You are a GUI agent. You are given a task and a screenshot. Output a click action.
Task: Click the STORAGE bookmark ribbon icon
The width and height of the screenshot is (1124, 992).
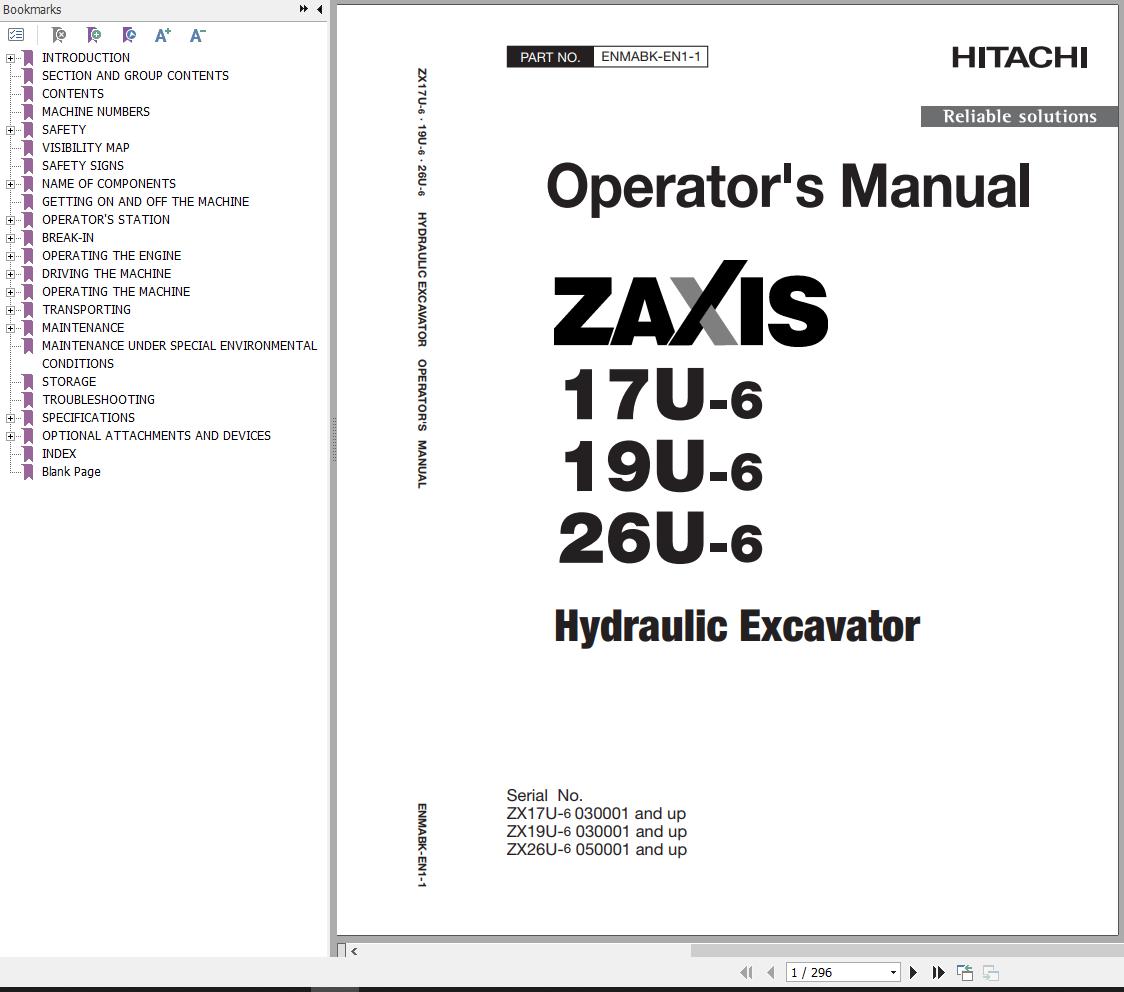click(x=28, y=382)
